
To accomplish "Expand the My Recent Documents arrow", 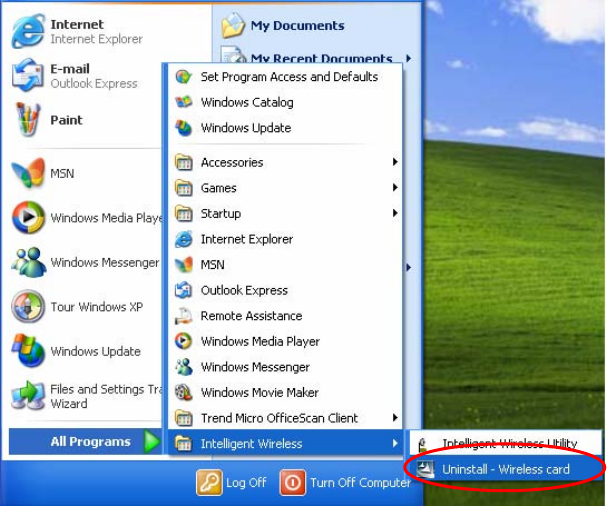I will tap(409, 58).
